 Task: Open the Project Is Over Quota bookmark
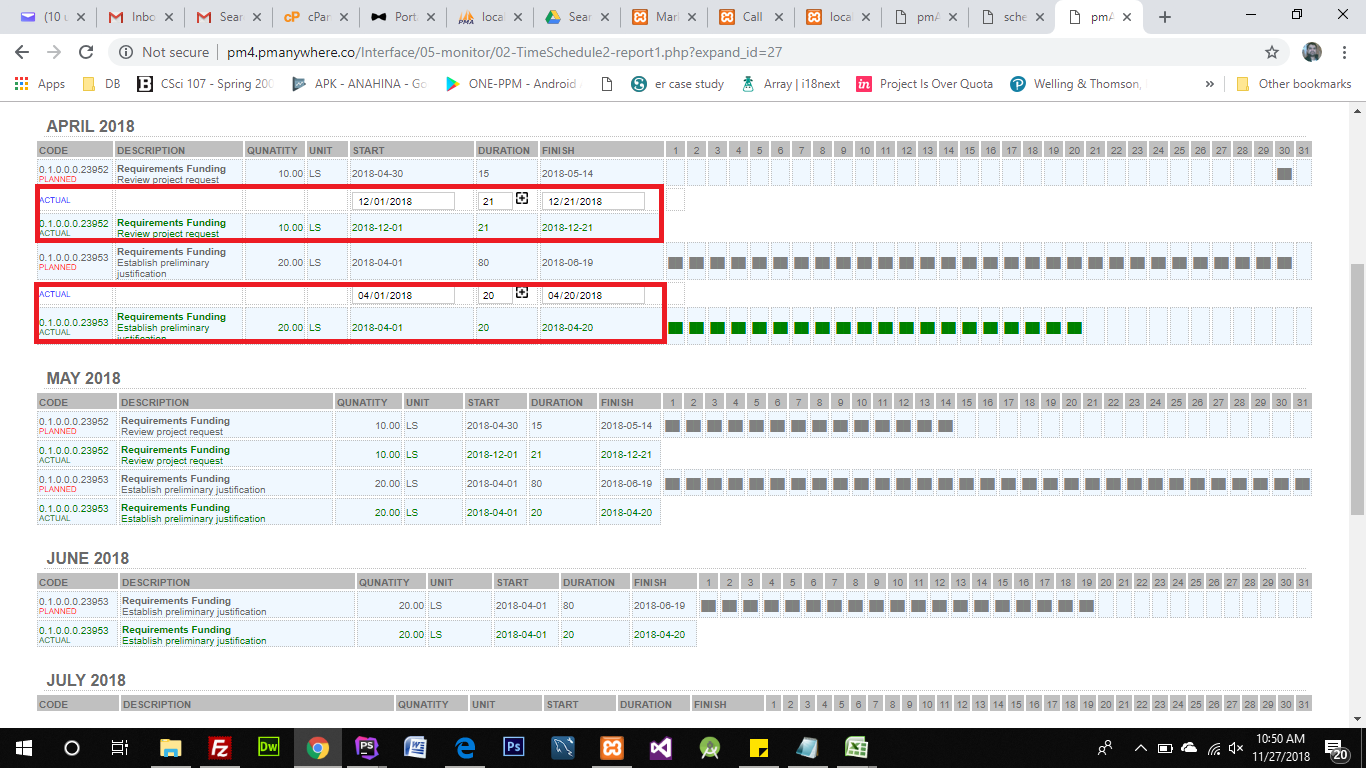click(x=925, y=84)
